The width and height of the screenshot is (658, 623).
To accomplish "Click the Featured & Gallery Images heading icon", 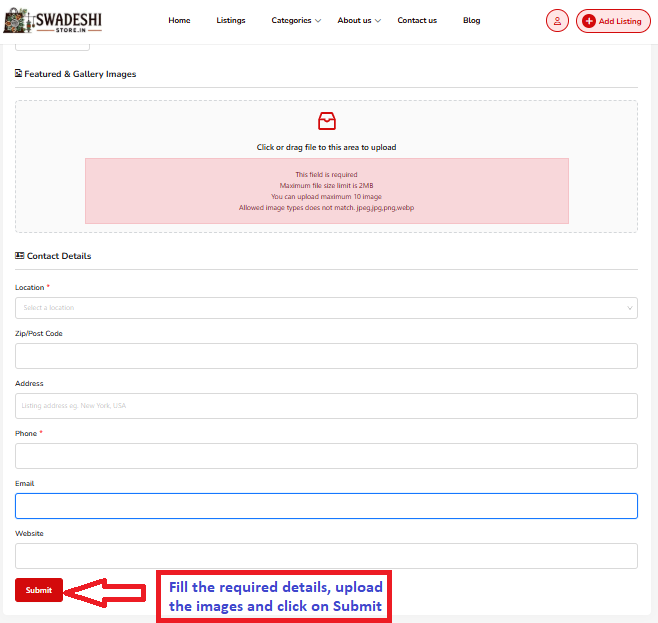I will coord(19,74).
